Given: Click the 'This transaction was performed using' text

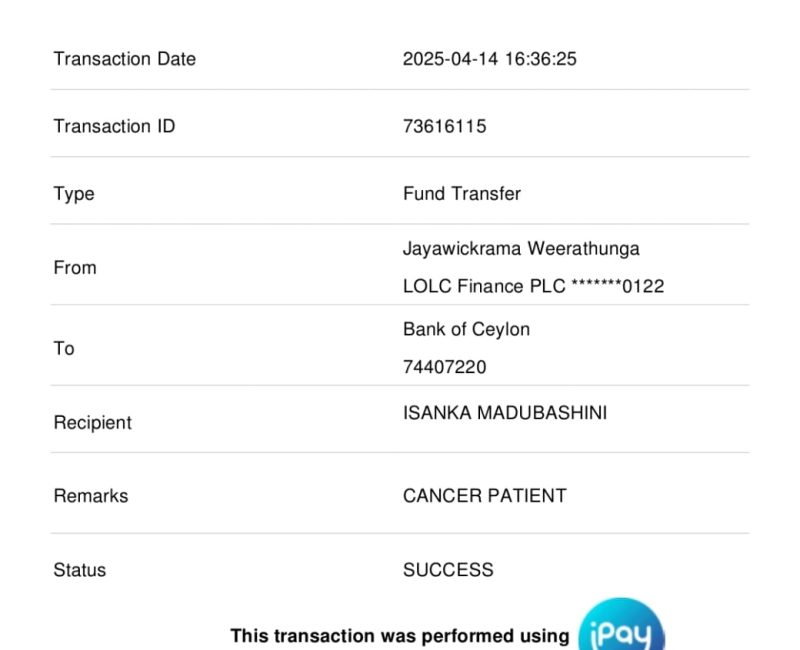Looking at the screenshot, I should [x=399, y=636].
